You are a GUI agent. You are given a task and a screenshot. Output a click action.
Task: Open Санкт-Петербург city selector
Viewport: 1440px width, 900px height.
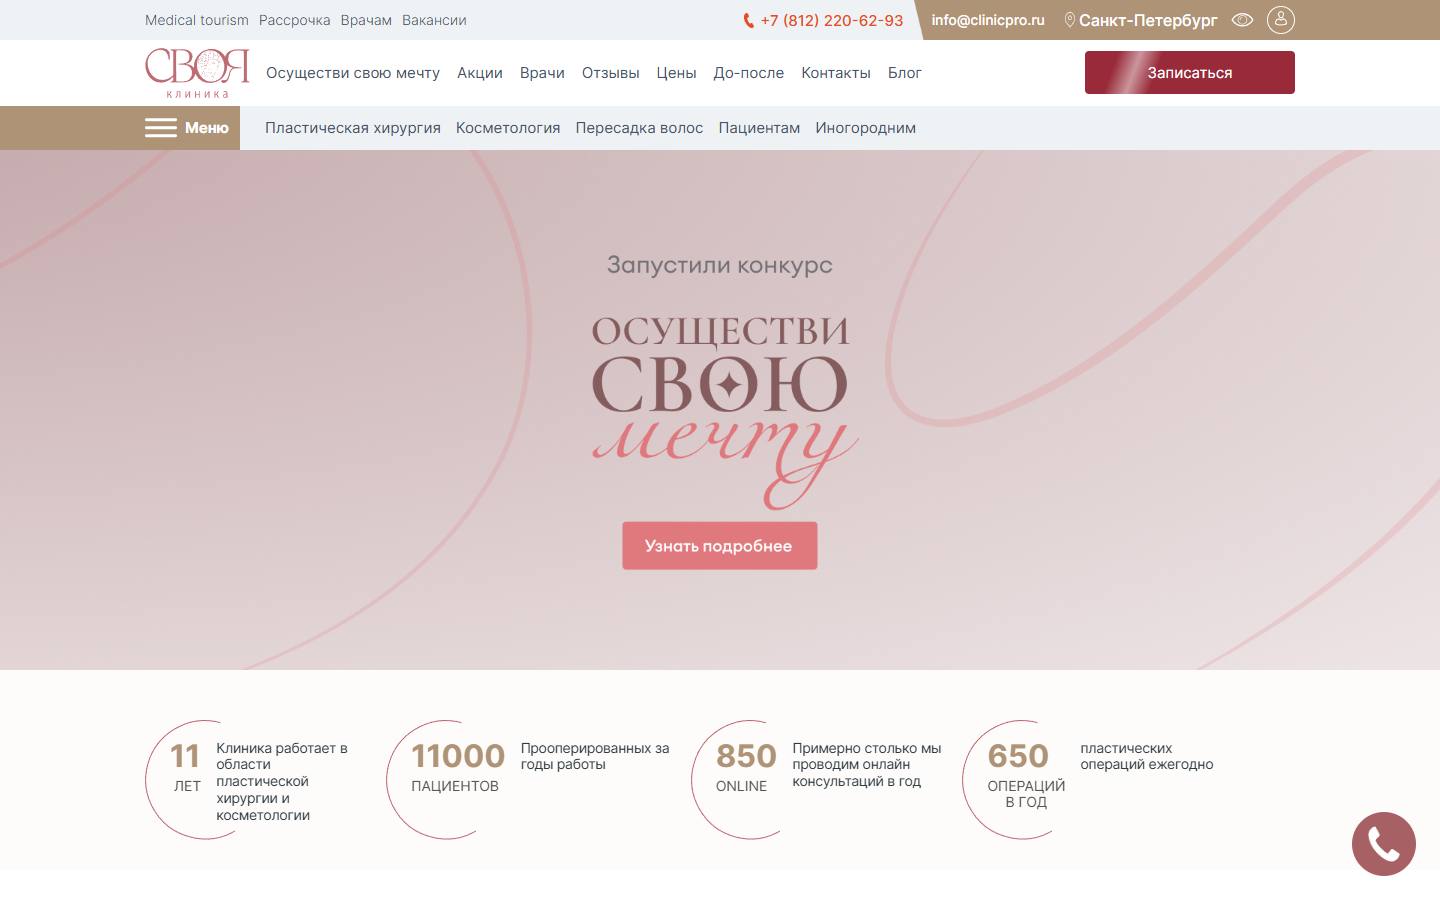tap(1148, 20)
